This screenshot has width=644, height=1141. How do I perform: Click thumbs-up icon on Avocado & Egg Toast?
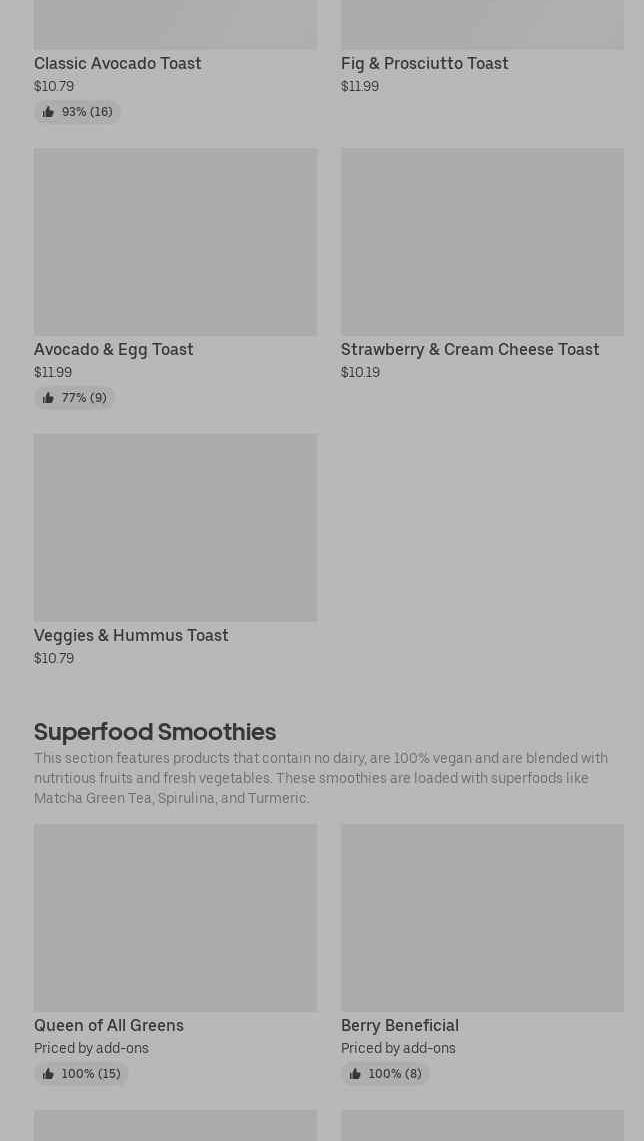pos(48,398)
